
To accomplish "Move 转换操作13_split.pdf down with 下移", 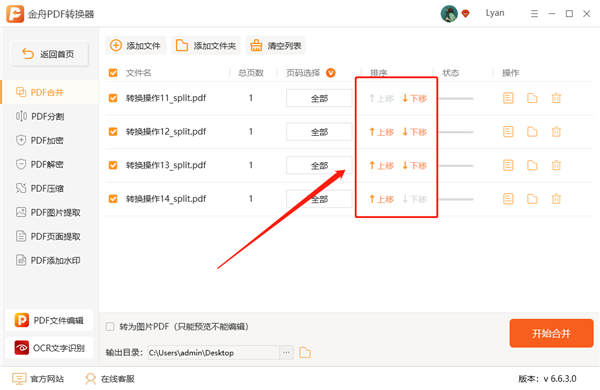I will tap(414, 166).
